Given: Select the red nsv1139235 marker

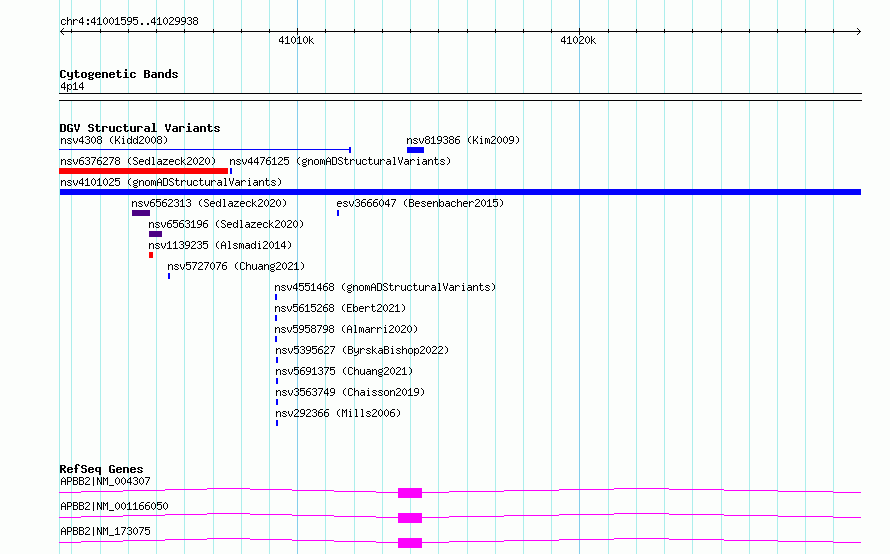Looking at the screenshot, I should tap(151, 255).
